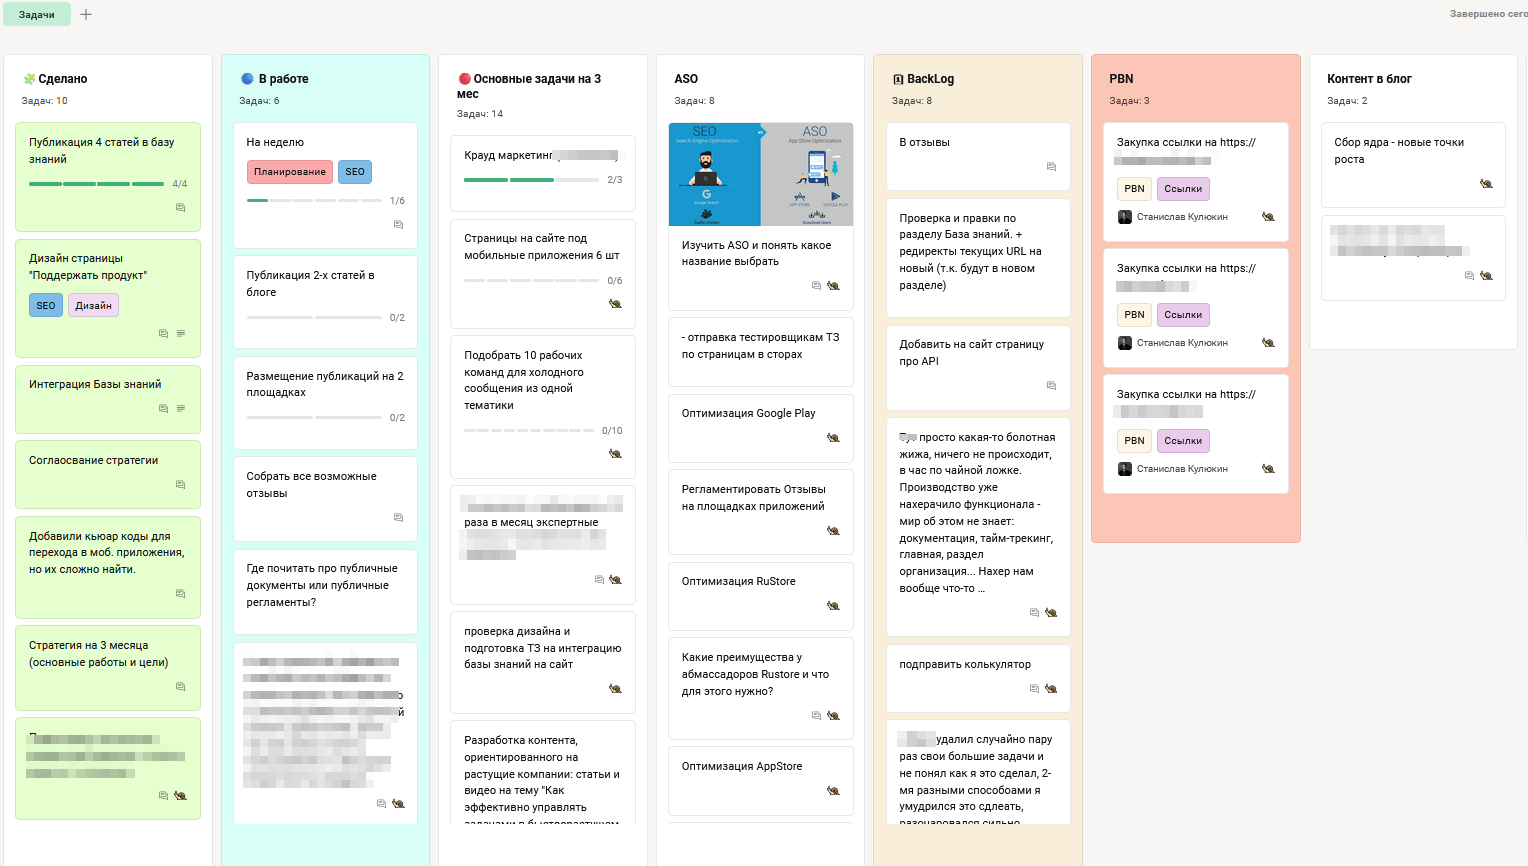Switch to the Задачи tab
Viewport: 1528px width, 866px height.
37,15
